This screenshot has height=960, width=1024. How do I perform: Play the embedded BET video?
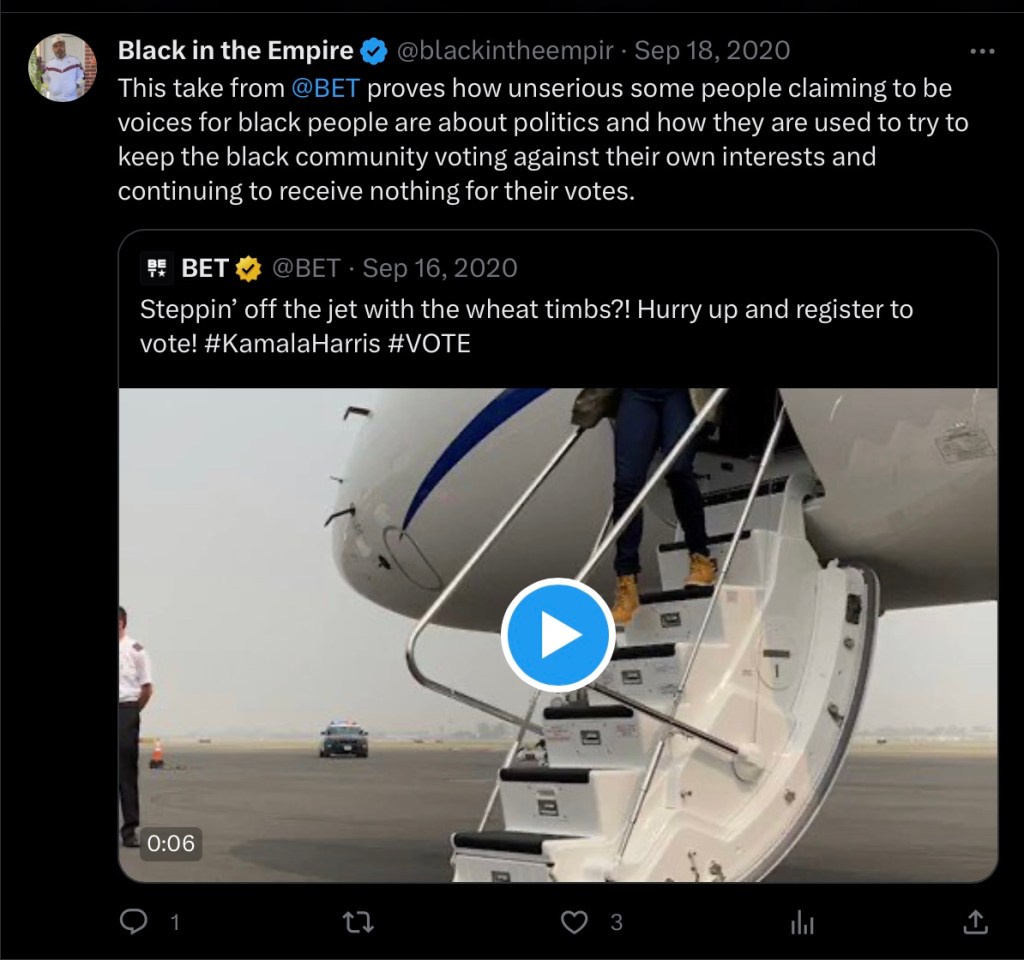558,636
